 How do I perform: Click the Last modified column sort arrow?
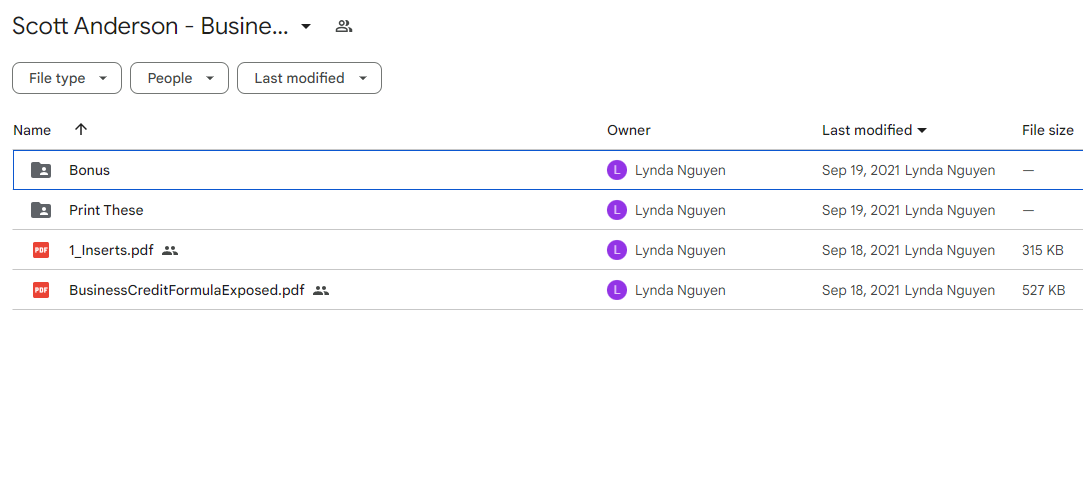[921, 130]
